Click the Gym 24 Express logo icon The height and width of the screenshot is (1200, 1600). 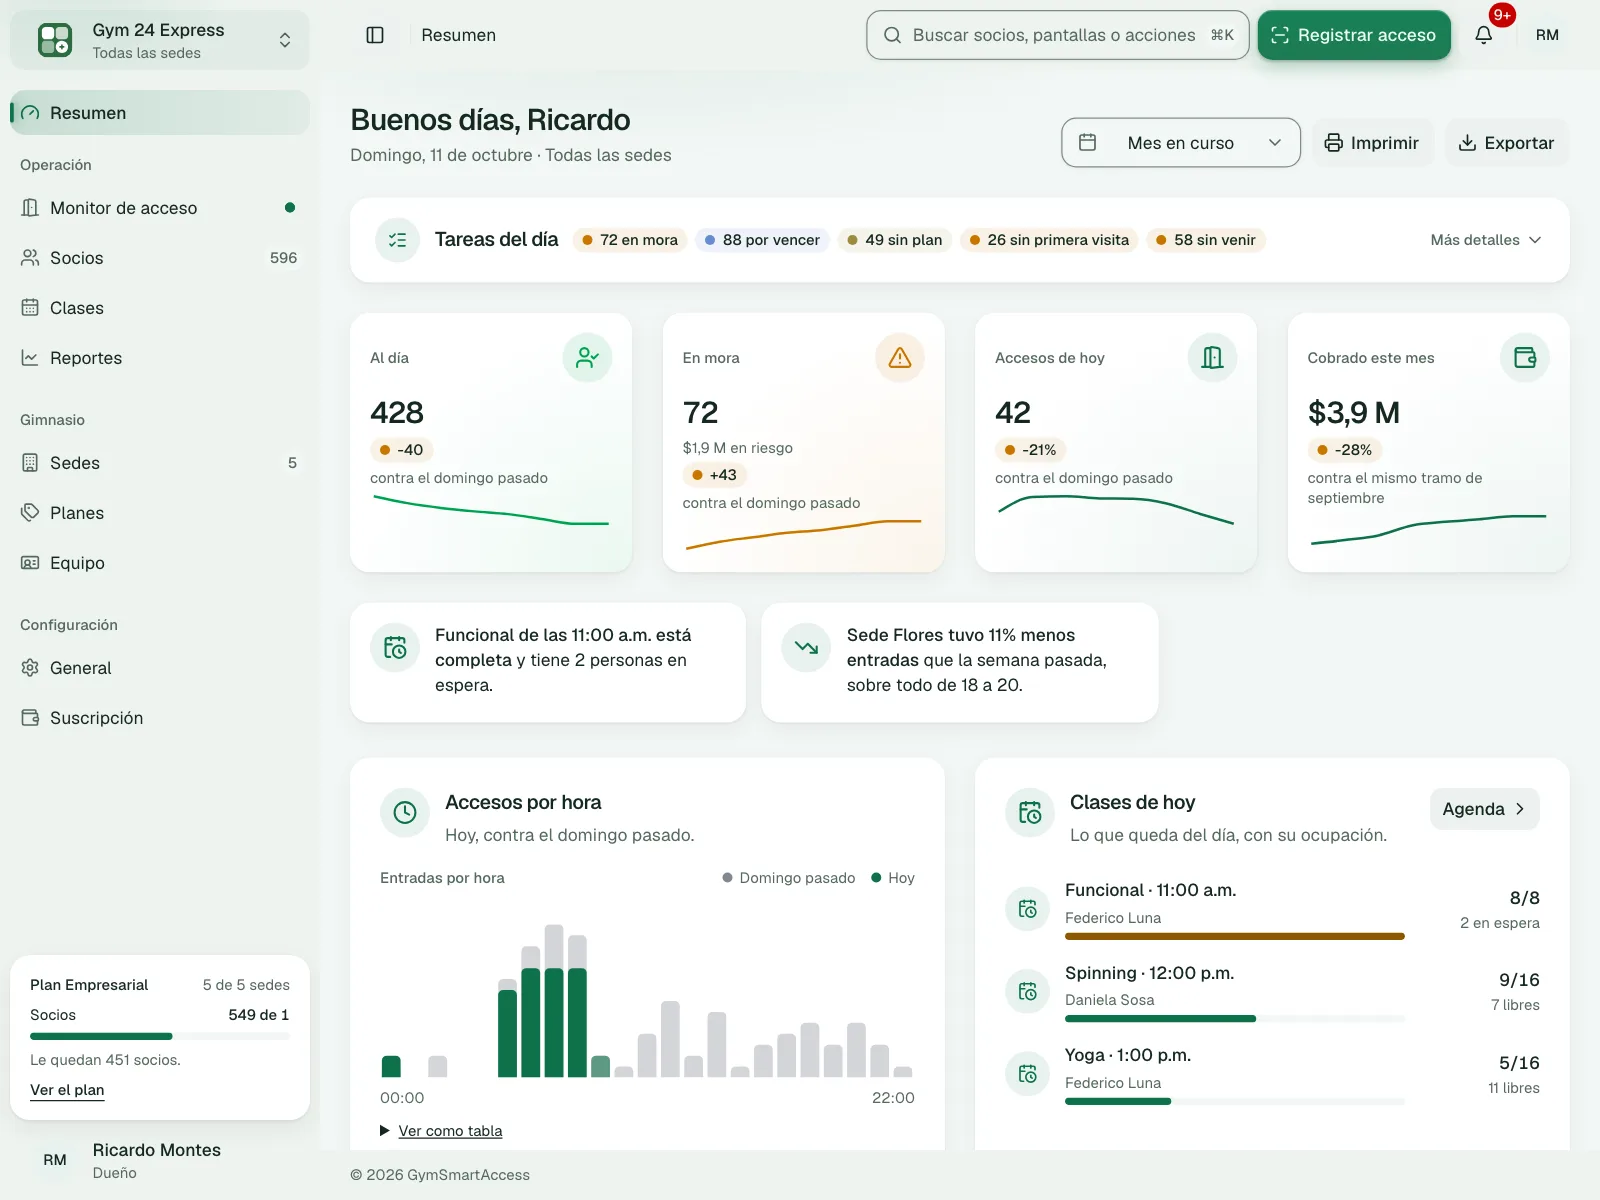click(x=55, y=40)
